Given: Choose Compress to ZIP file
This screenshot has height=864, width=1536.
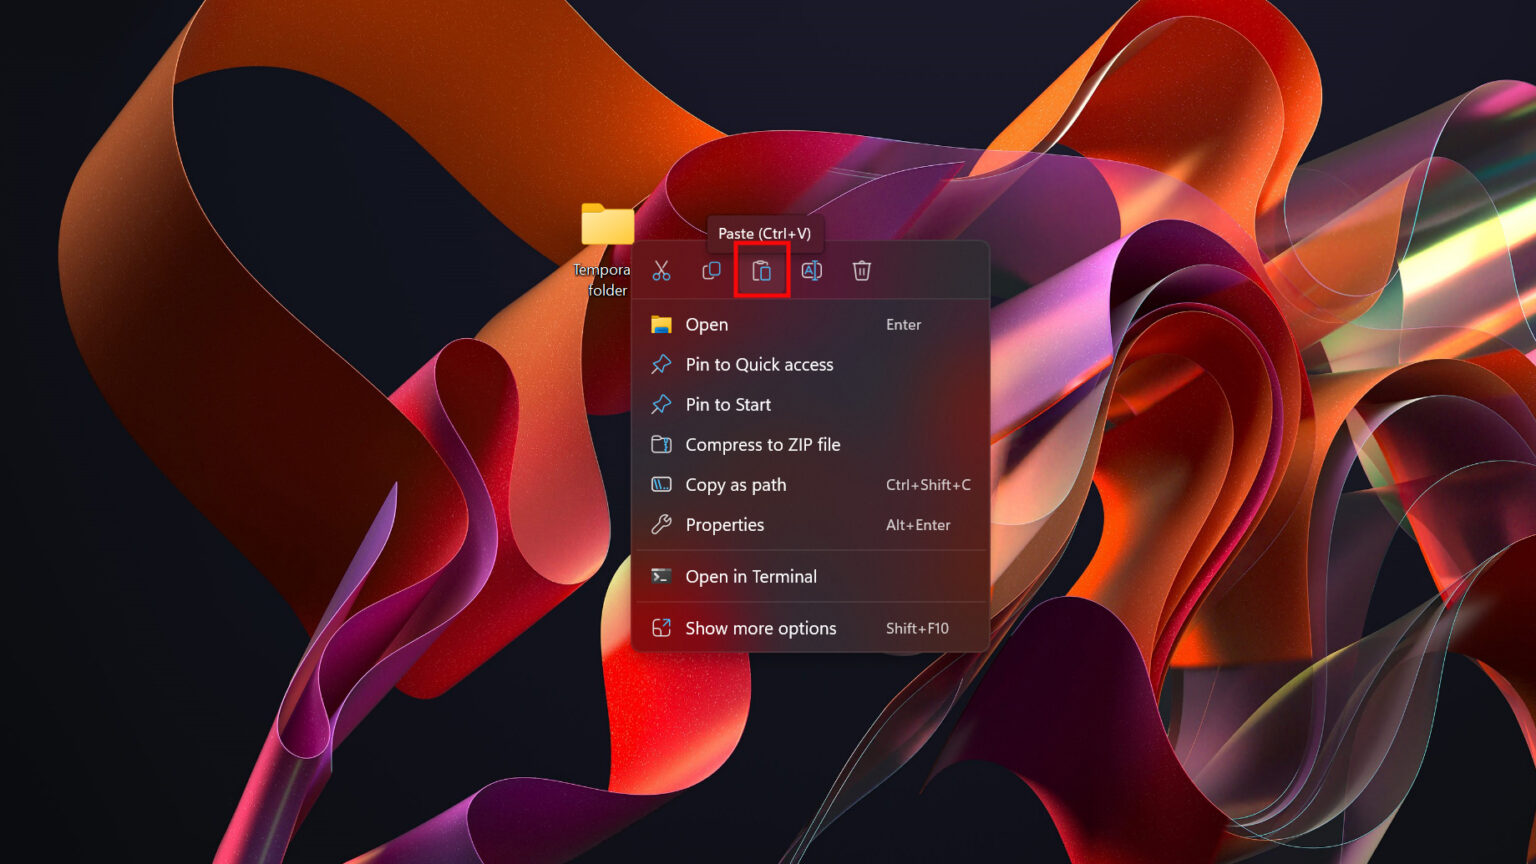Looking at the screenshot, I should tap(762, 444).
